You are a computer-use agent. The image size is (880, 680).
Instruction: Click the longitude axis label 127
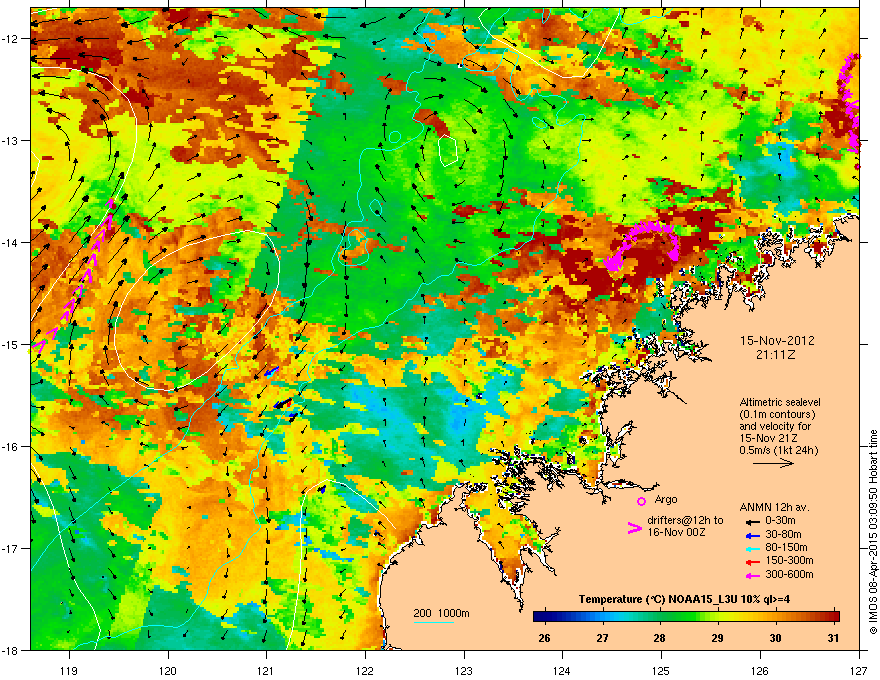tap(859, 670)
